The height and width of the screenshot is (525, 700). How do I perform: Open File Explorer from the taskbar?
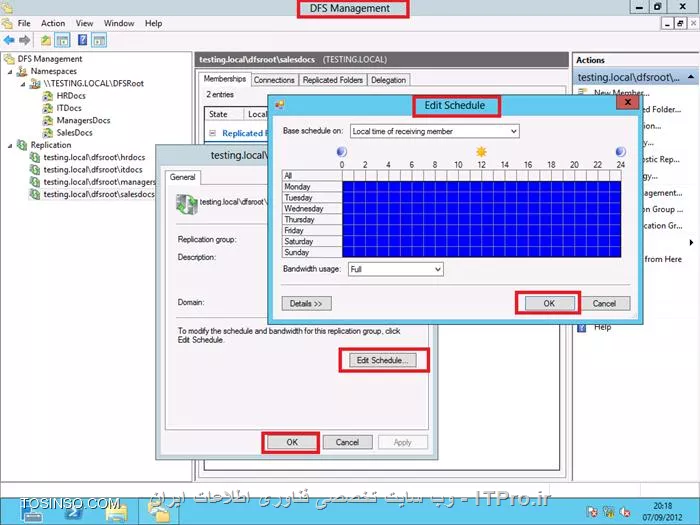tap(117, 512)
